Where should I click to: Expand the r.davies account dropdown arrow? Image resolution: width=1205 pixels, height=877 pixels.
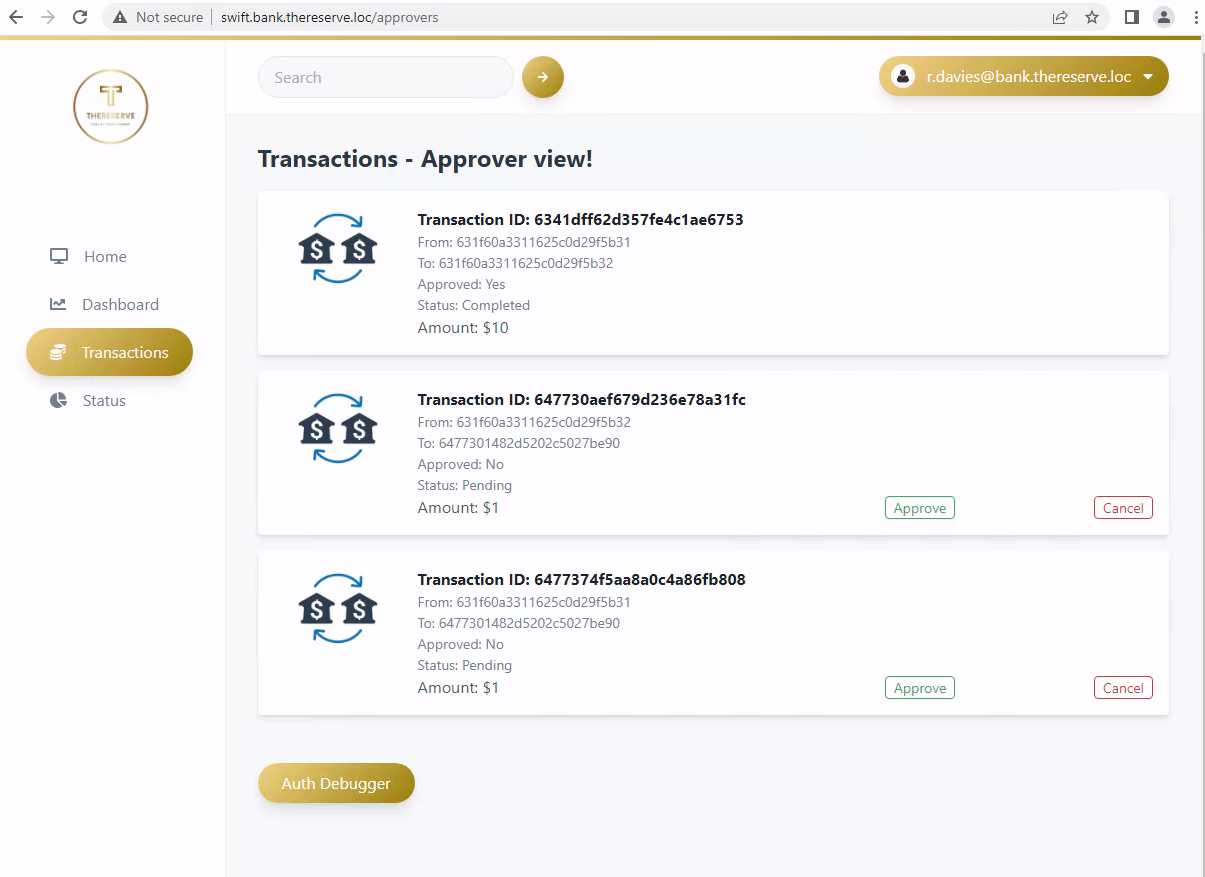pyautogui.click(x=1148, y=77)
